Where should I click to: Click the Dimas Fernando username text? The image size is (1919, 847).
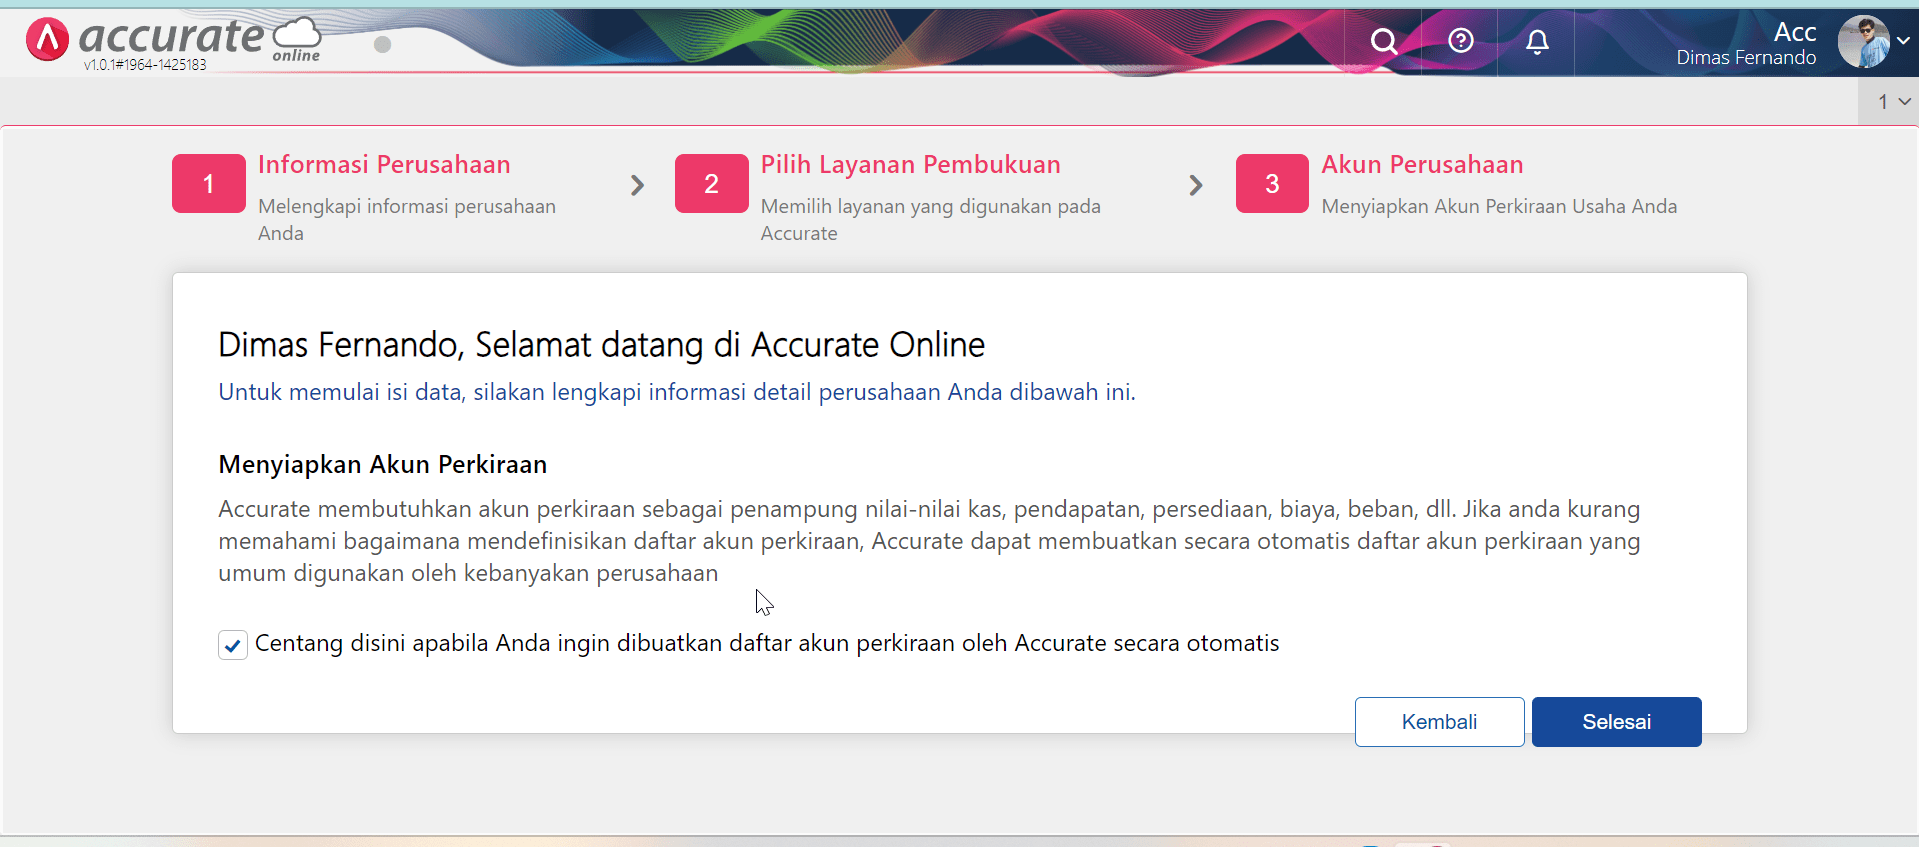pos(1746,58)
